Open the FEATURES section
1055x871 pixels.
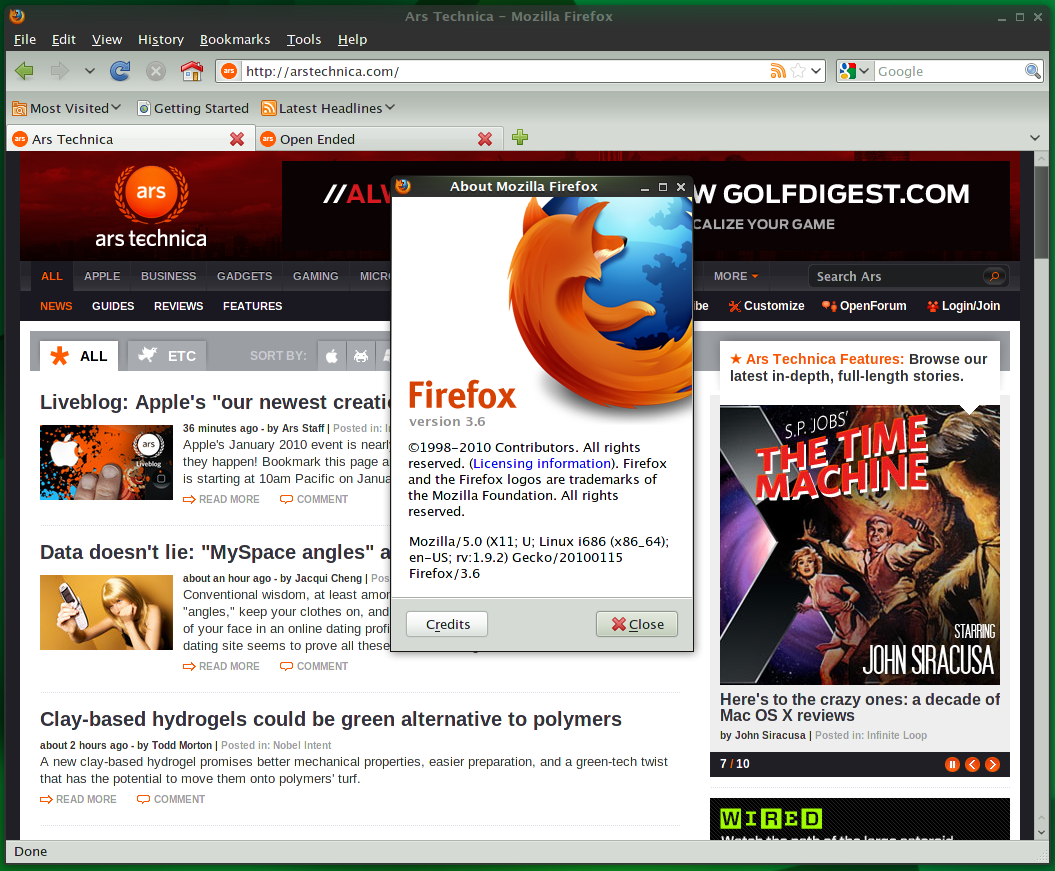click(253, 306)
